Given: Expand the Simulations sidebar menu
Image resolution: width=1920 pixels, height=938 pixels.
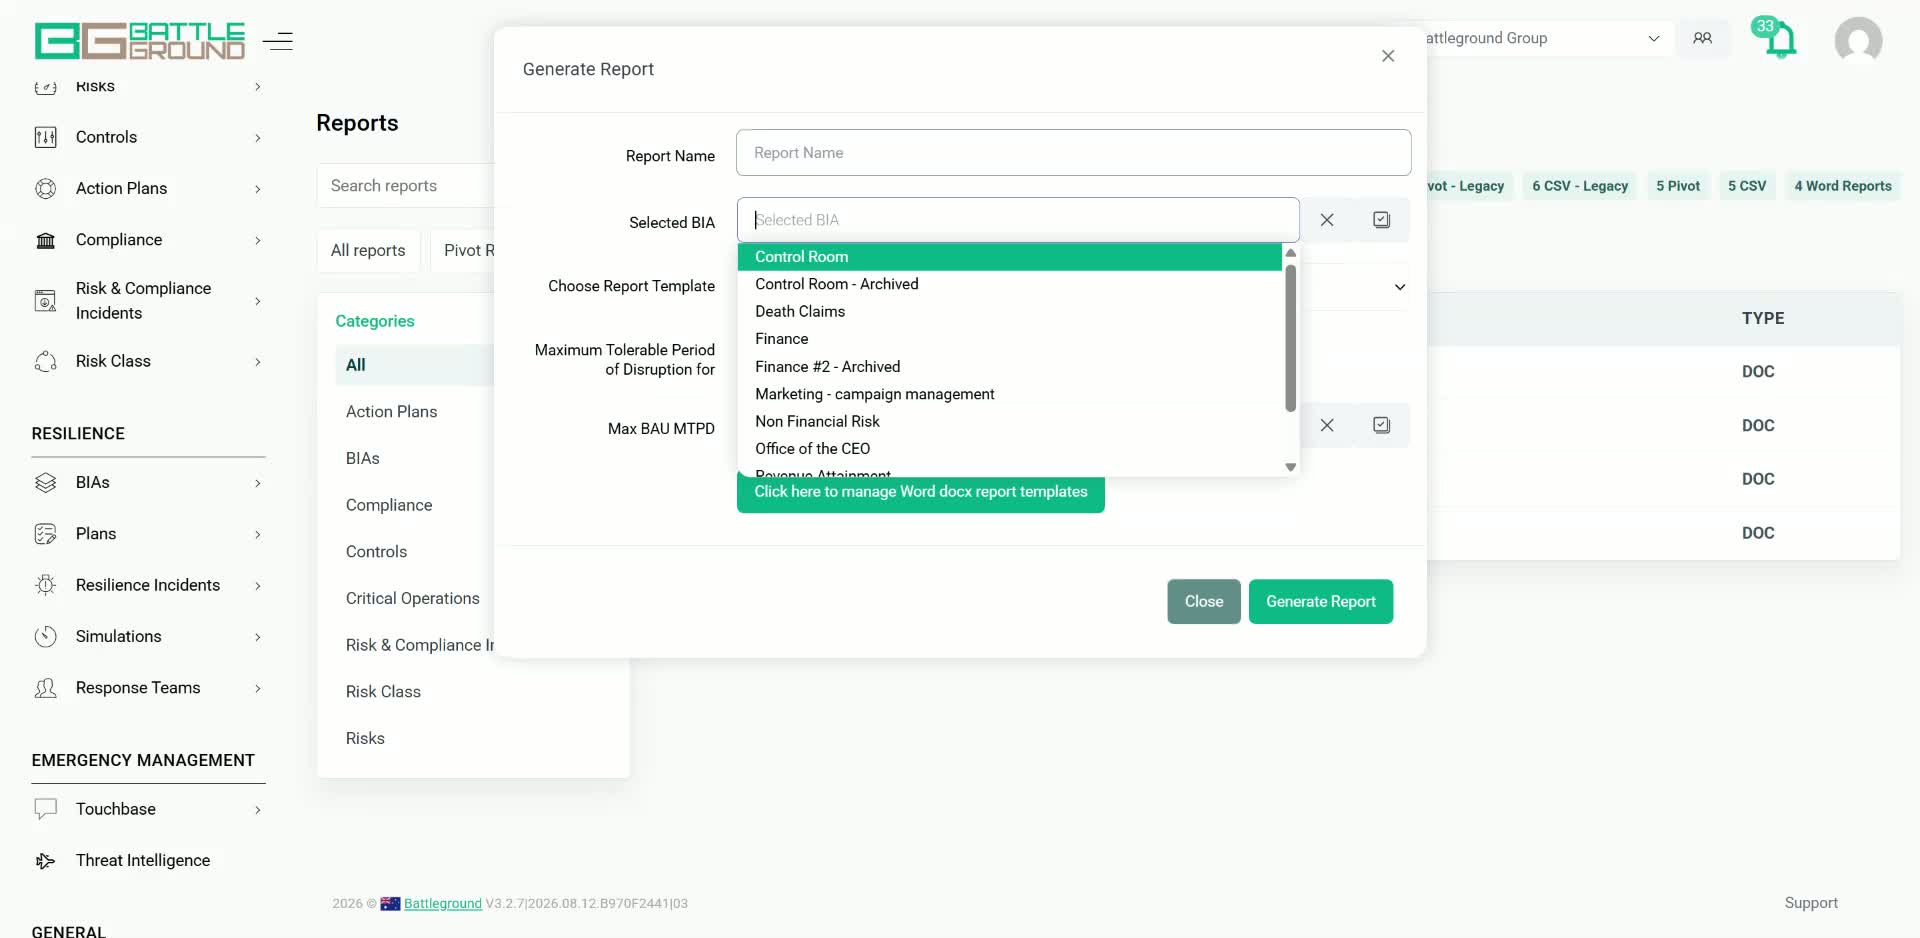Looking at the screenshot, I should (258, 636).
